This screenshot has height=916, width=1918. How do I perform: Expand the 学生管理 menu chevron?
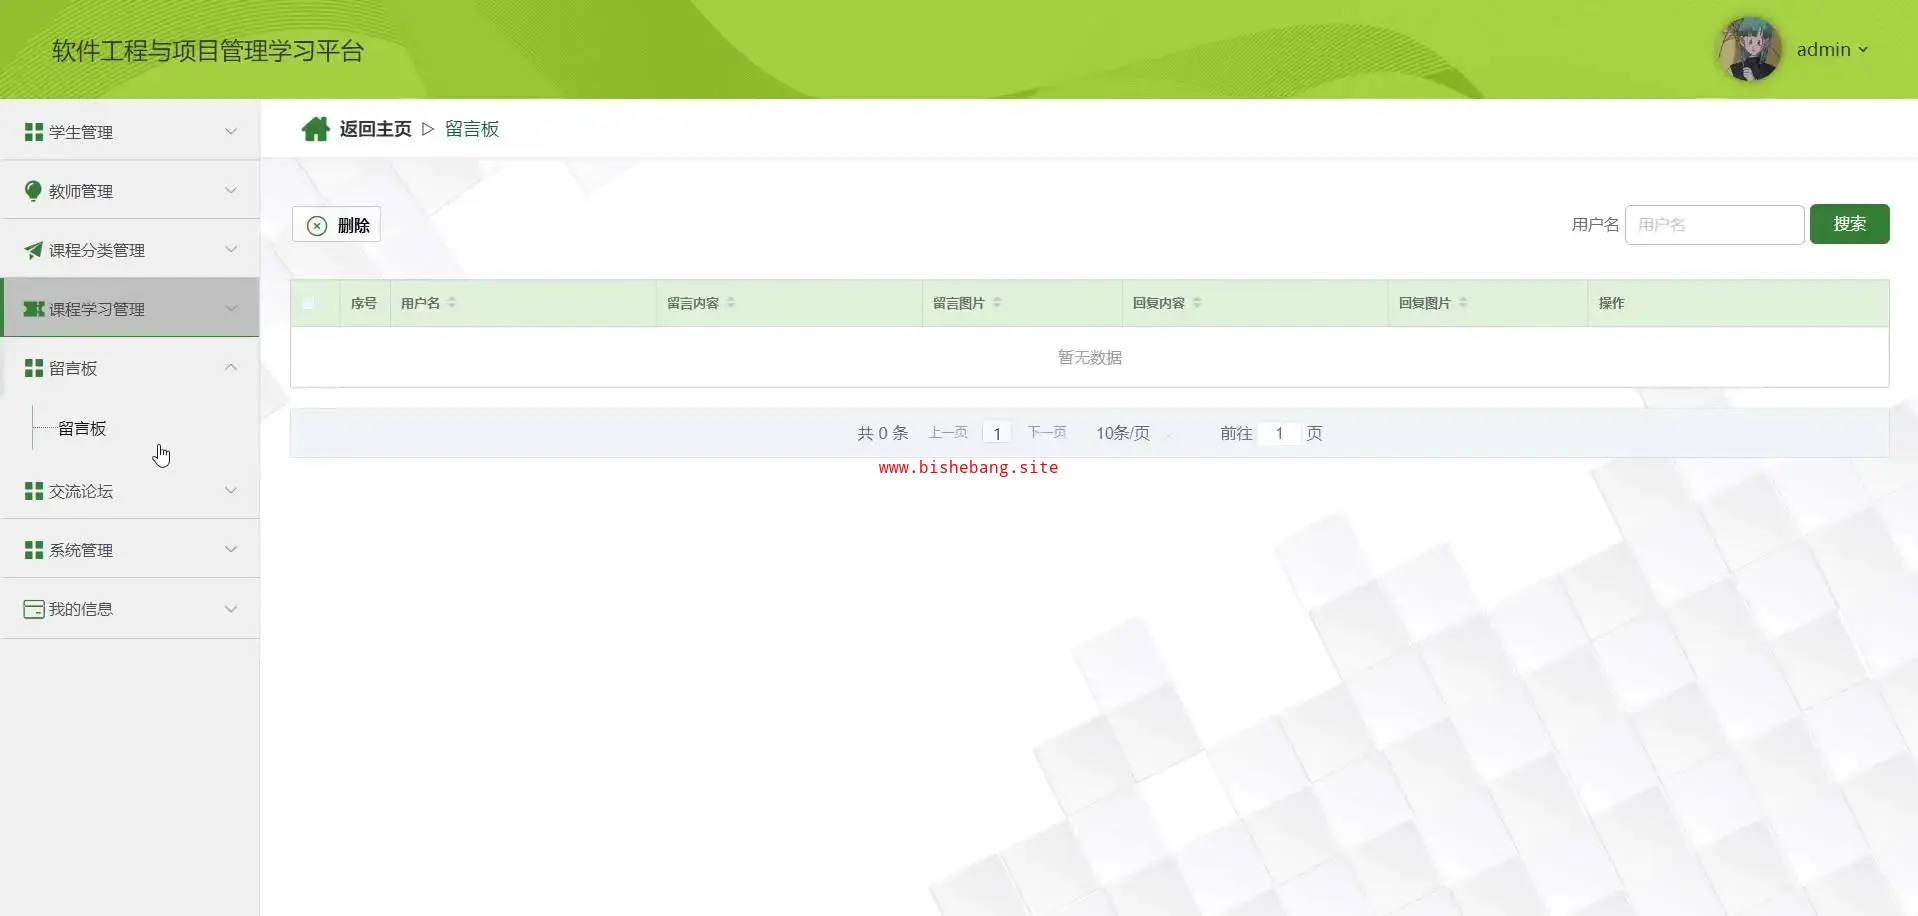(231, 131)
